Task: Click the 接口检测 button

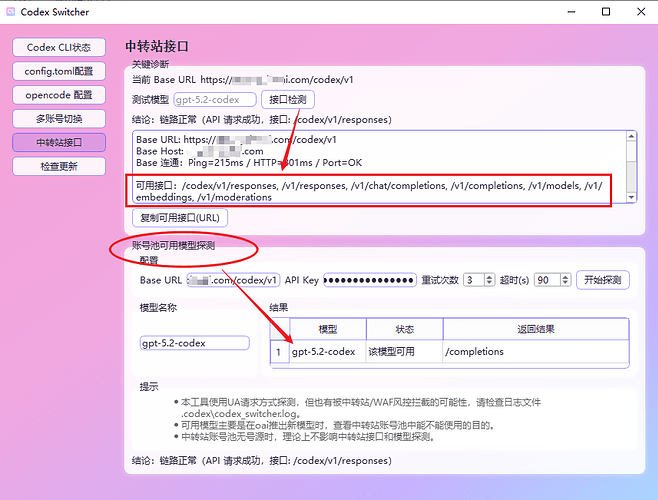Action: point(287,100)
